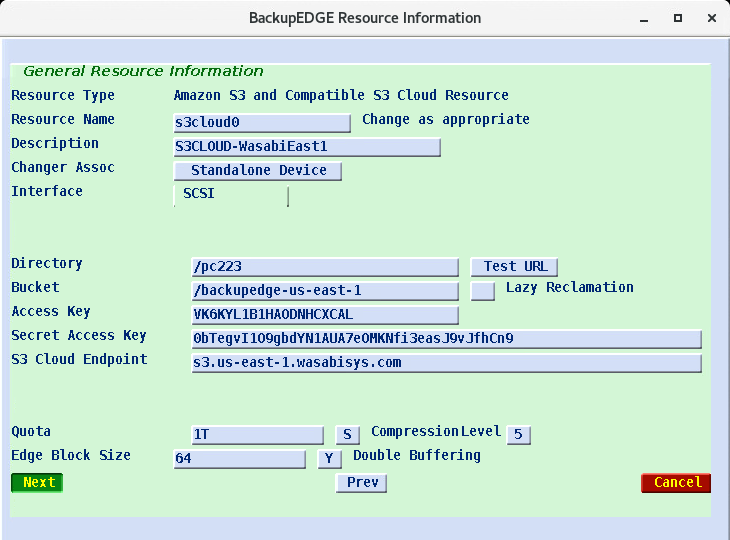Click the 'CompressionLevel' label
The width and height of the screenshot is (730, 540).
coord(436,432)
